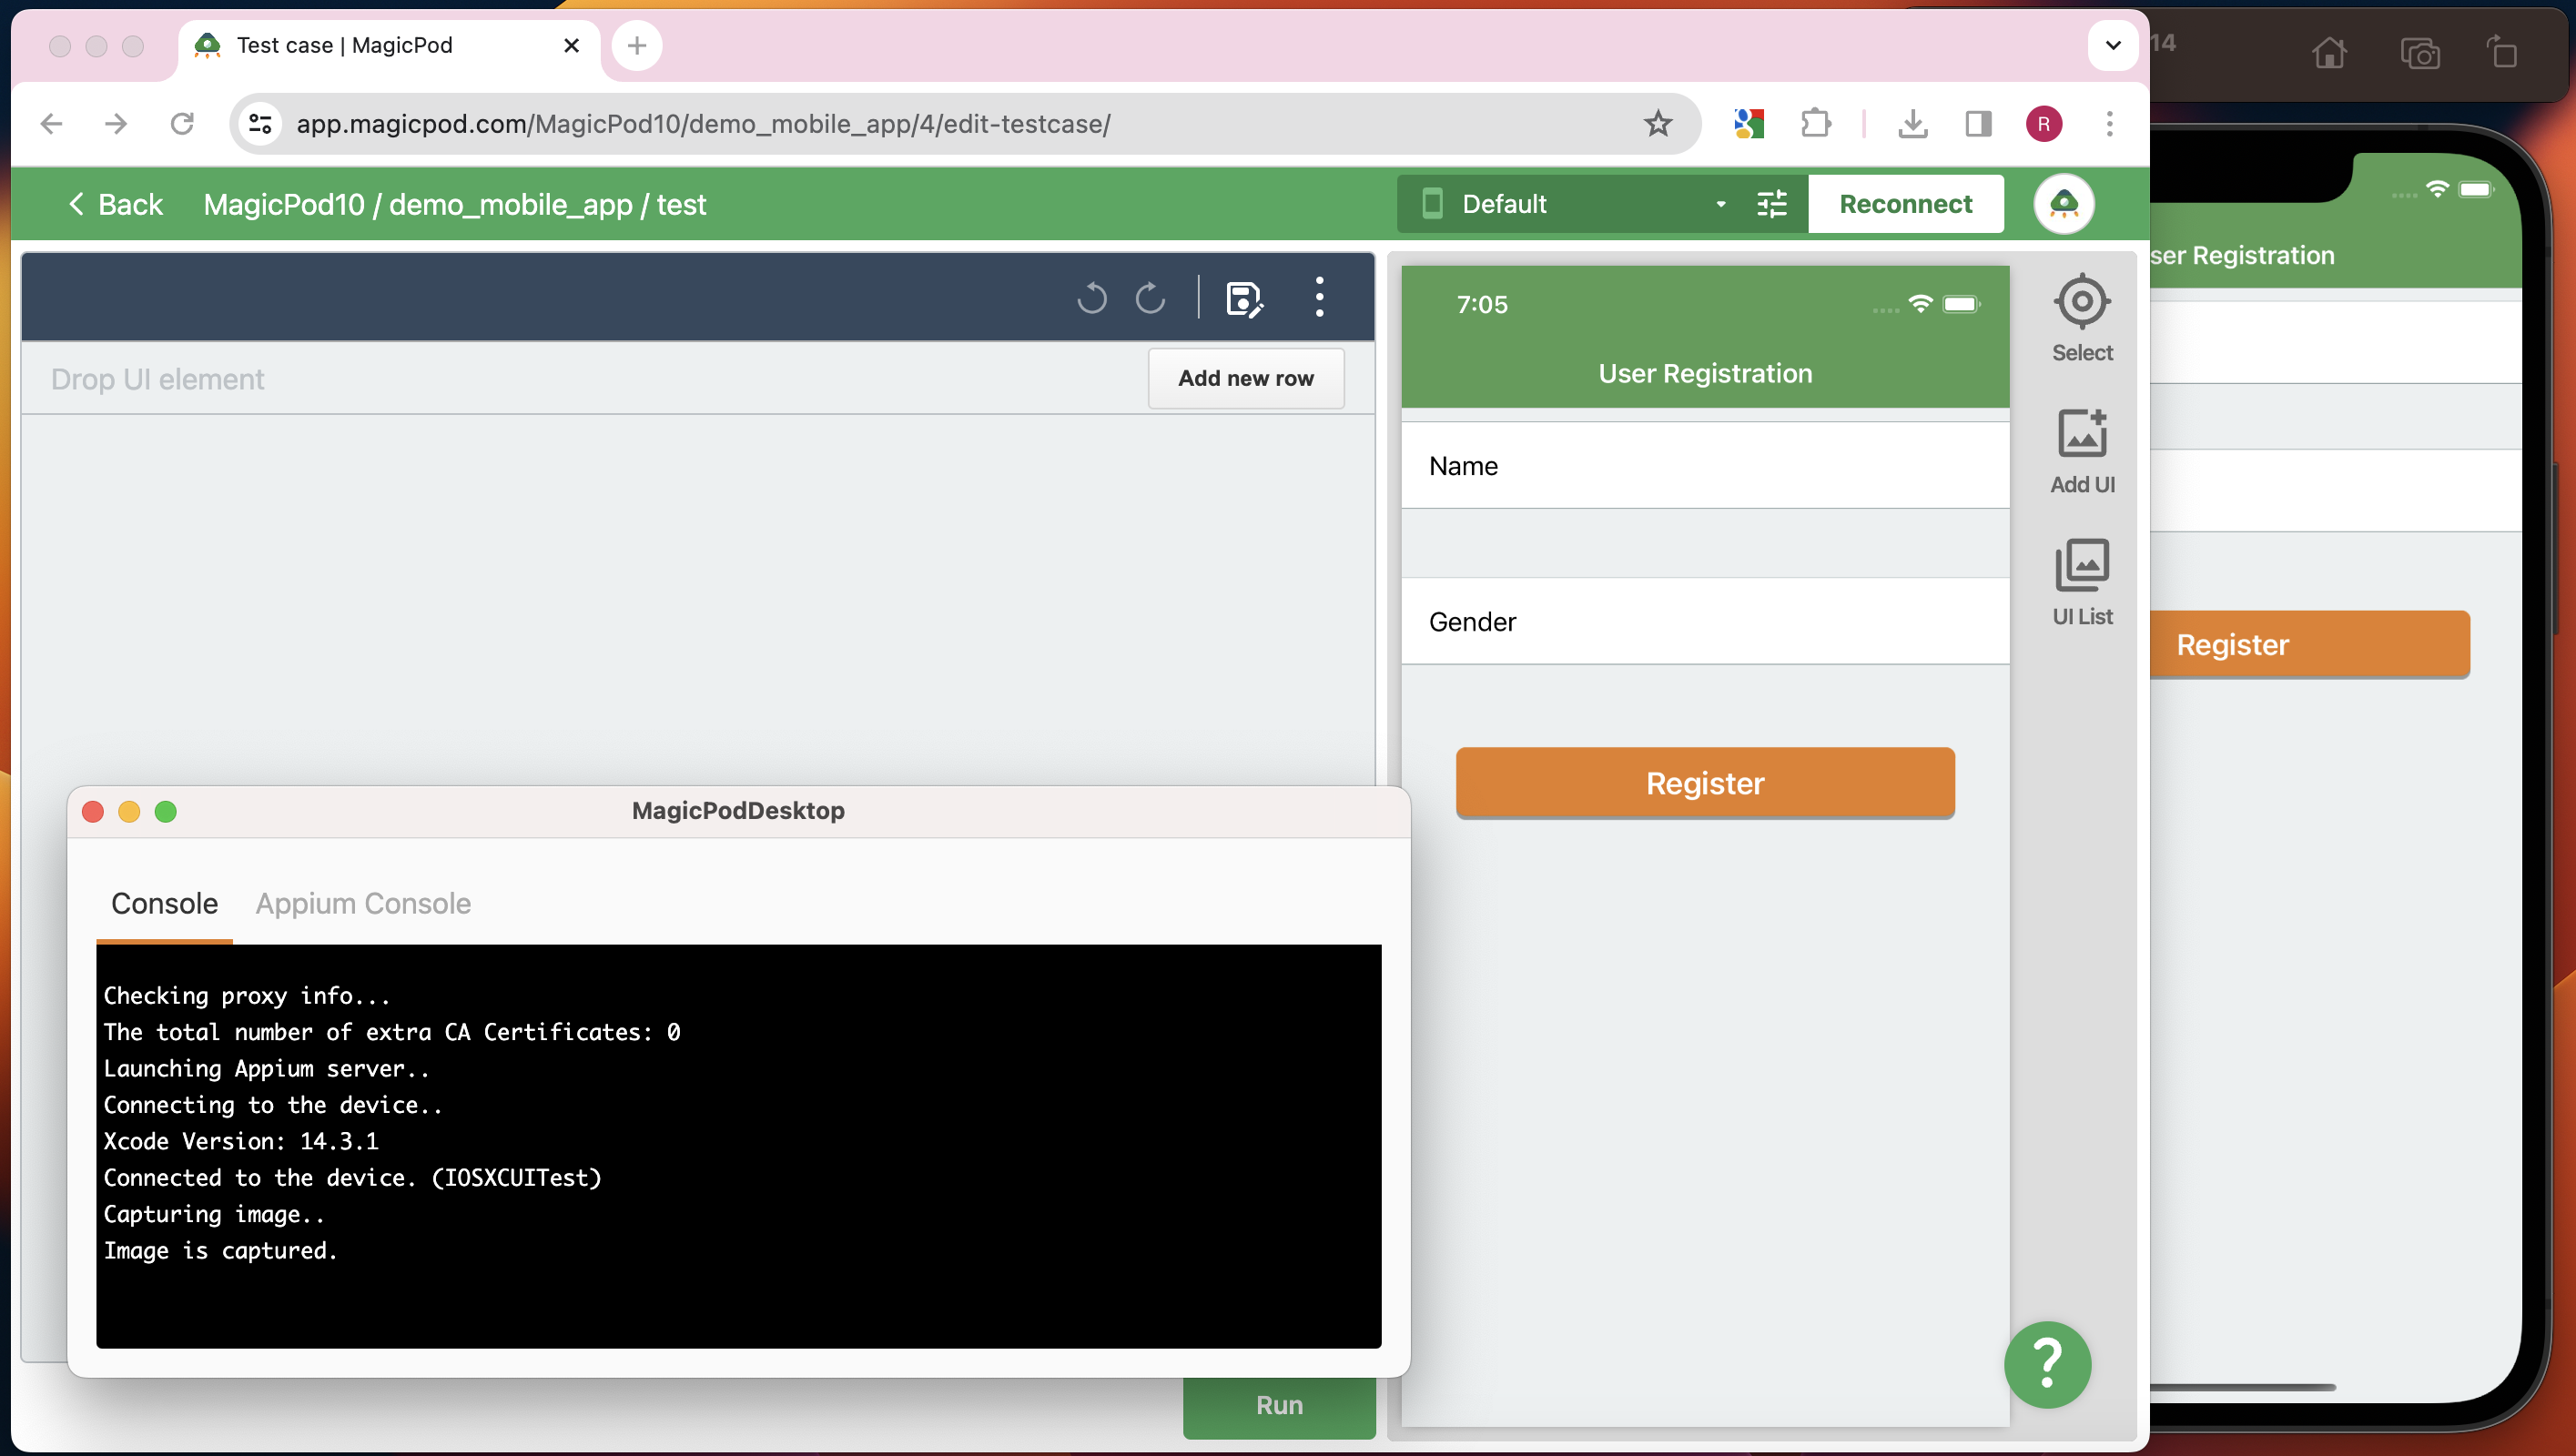2576x1456 pixels.
Task: Click the redo icon in editor toolbar
Action: [x=1151, y=297]
